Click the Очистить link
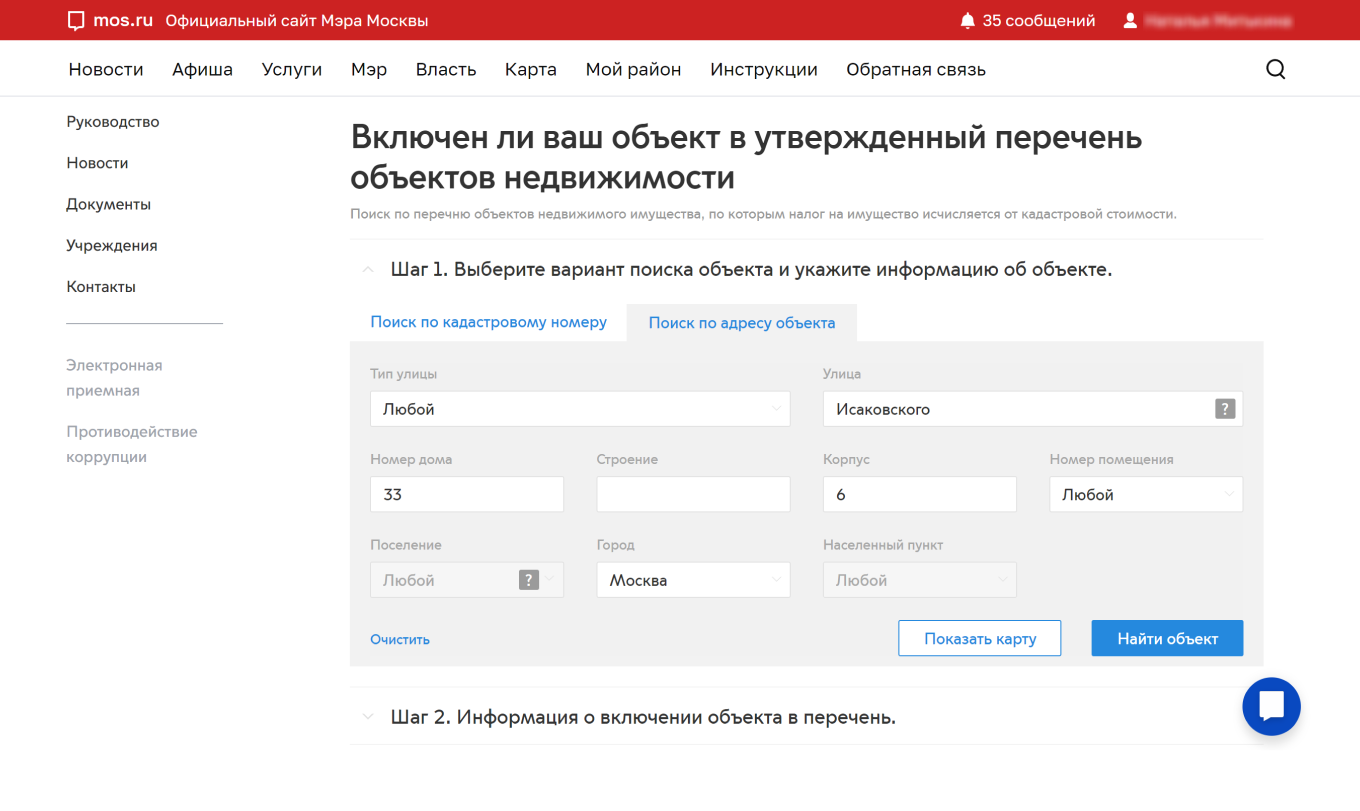This screenshot has width=1360, height=811. tap(400, 639)
